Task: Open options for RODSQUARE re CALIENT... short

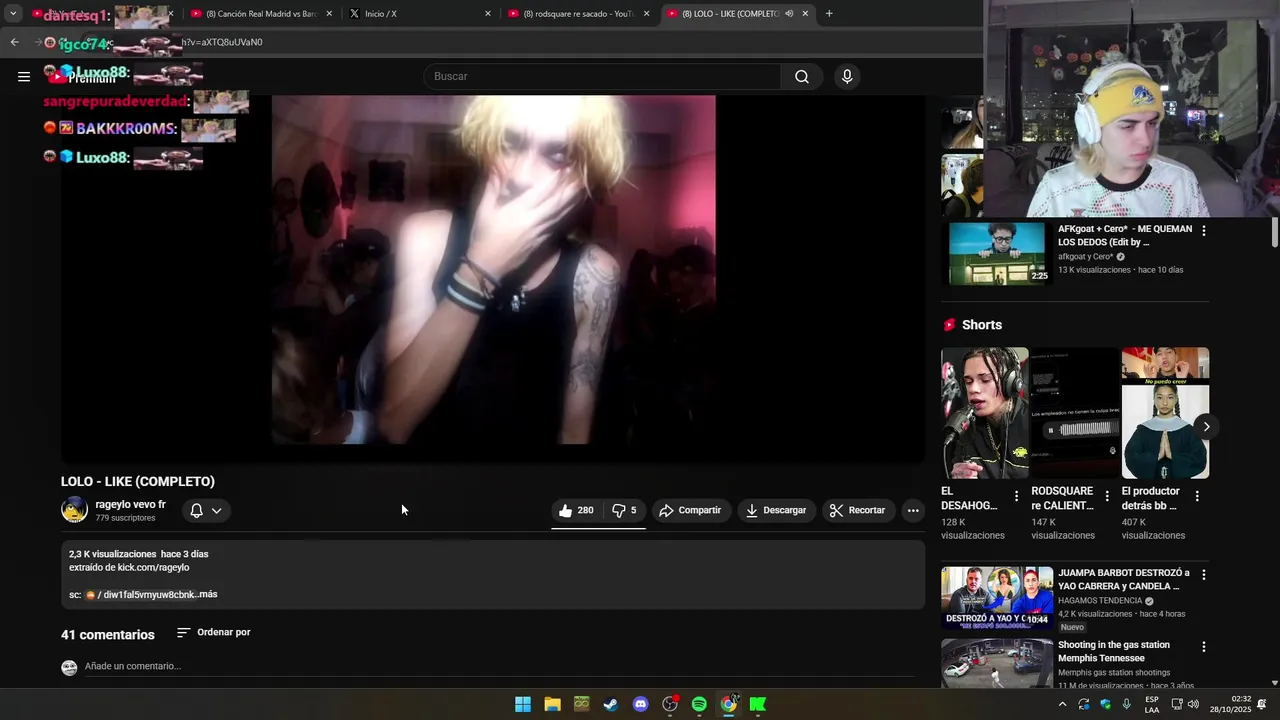Action: click(1107, 497)
